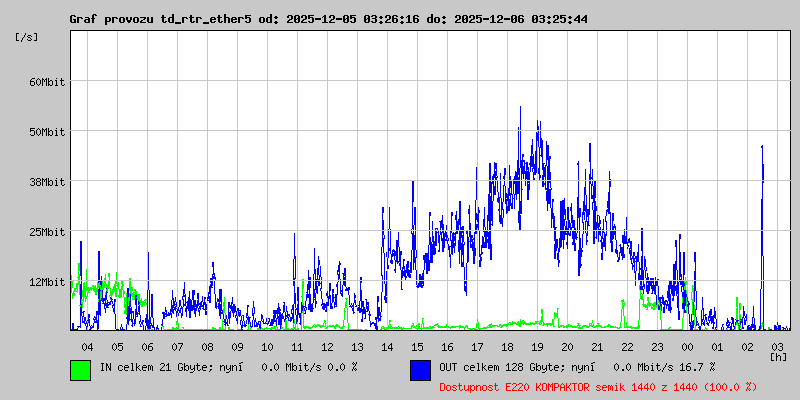
Task: Click the red 'Dostupnost E220 KOMPAKTOR' status line
Action: [x=598, y=387]
